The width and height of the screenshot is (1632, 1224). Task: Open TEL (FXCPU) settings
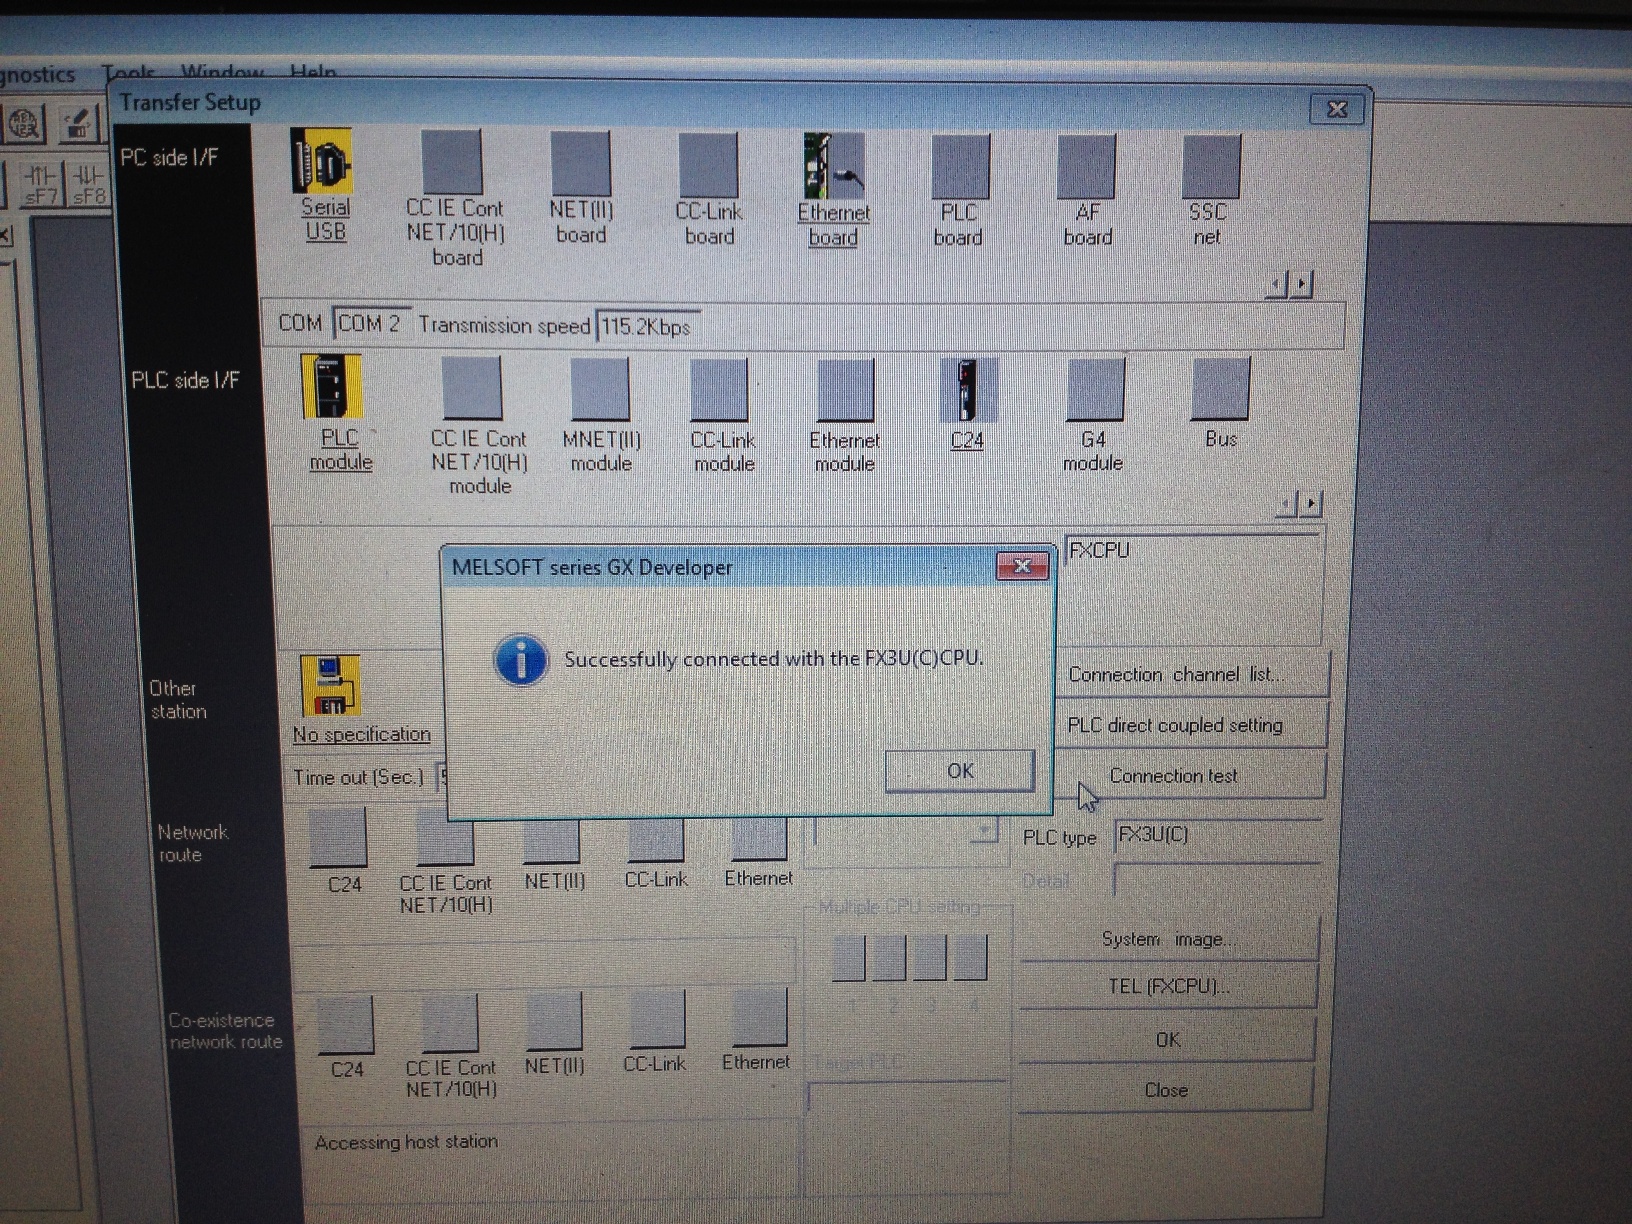point(1168,986)
